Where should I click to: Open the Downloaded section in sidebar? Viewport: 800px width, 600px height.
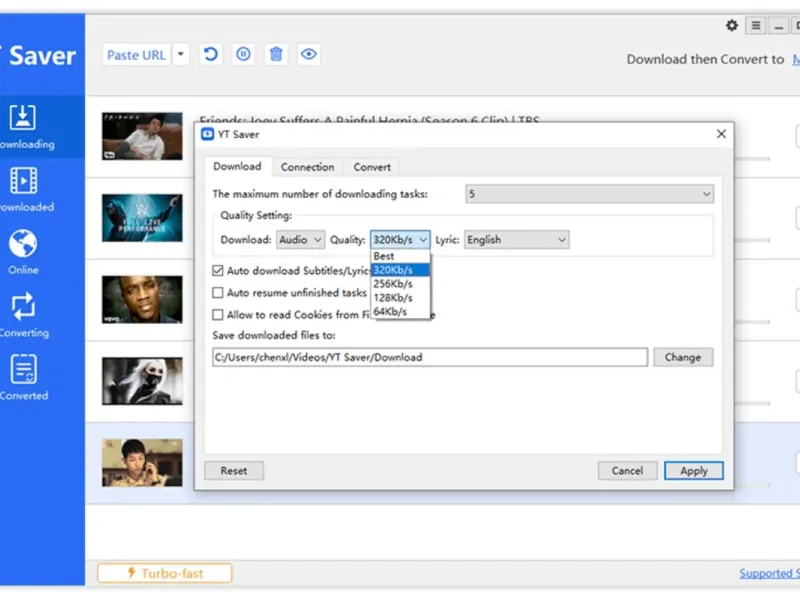pyautogui.click(x=27, y=189)
